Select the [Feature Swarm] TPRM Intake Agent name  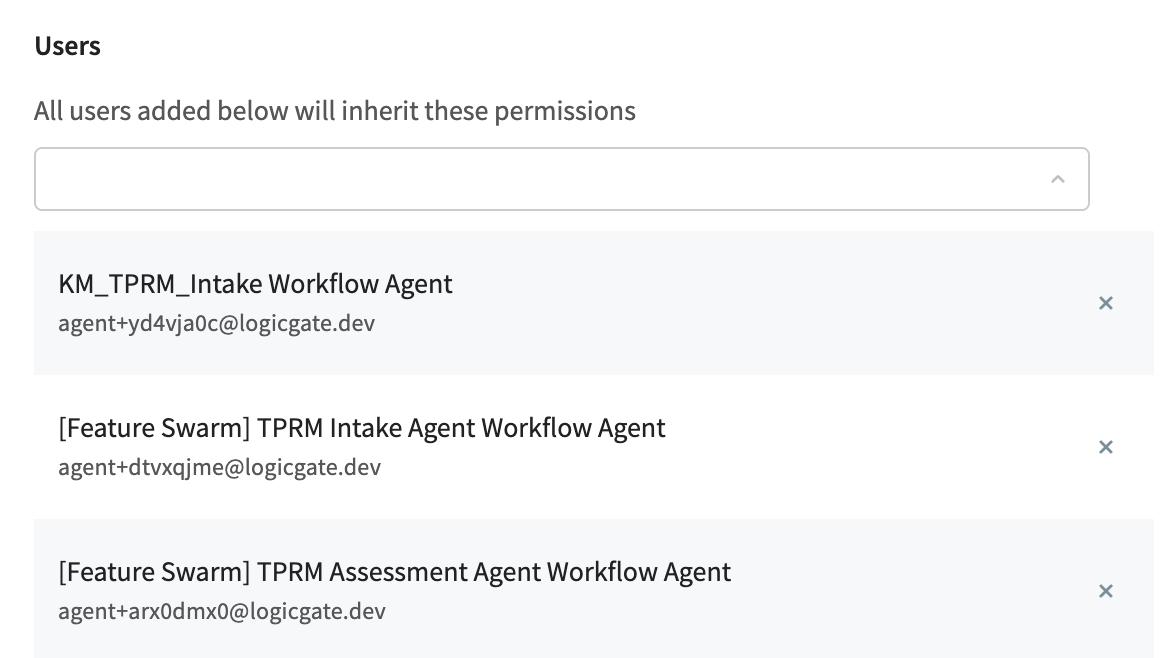[x=362, y=428]
